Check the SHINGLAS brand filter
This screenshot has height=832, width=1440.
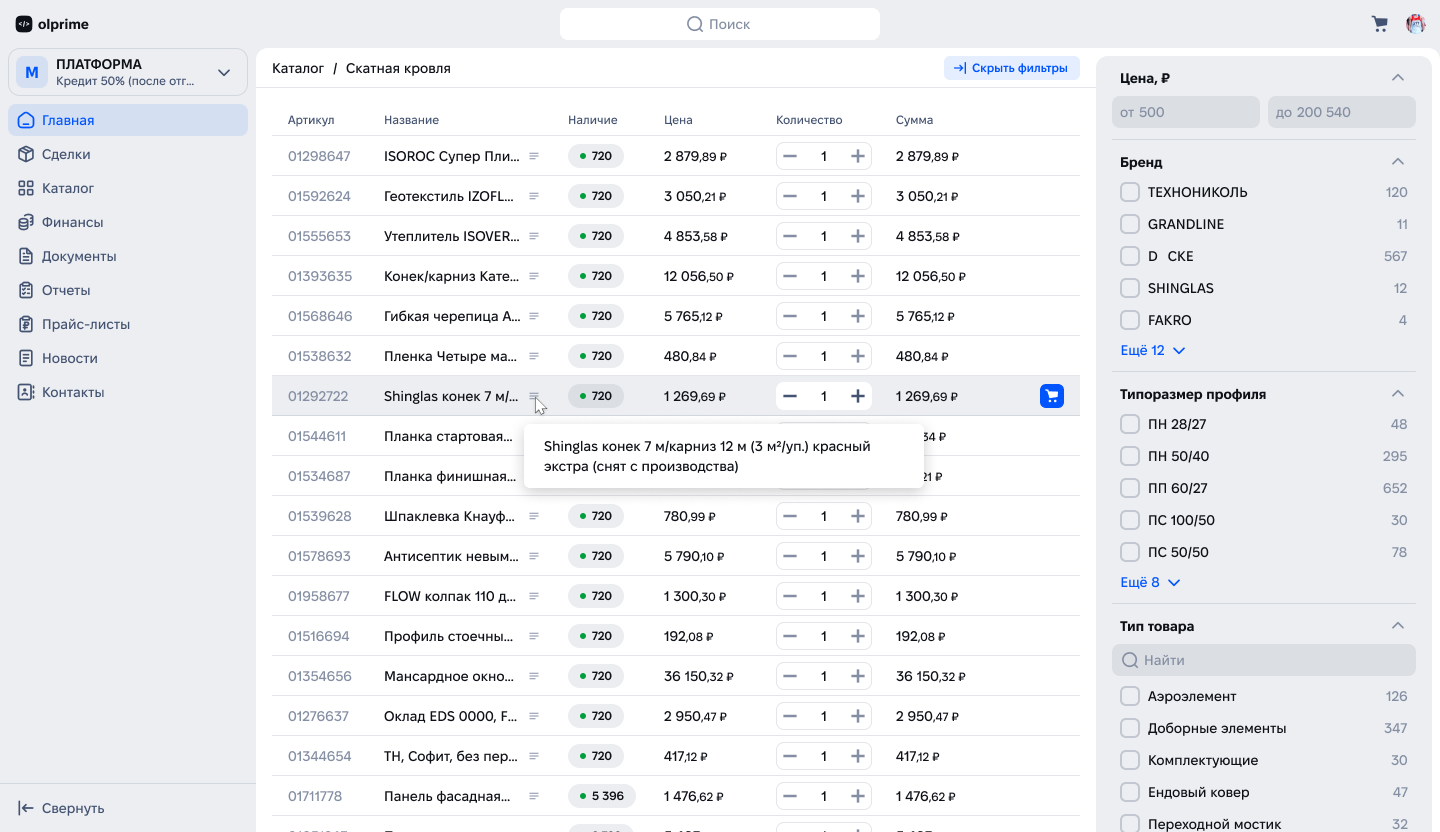1130,288
